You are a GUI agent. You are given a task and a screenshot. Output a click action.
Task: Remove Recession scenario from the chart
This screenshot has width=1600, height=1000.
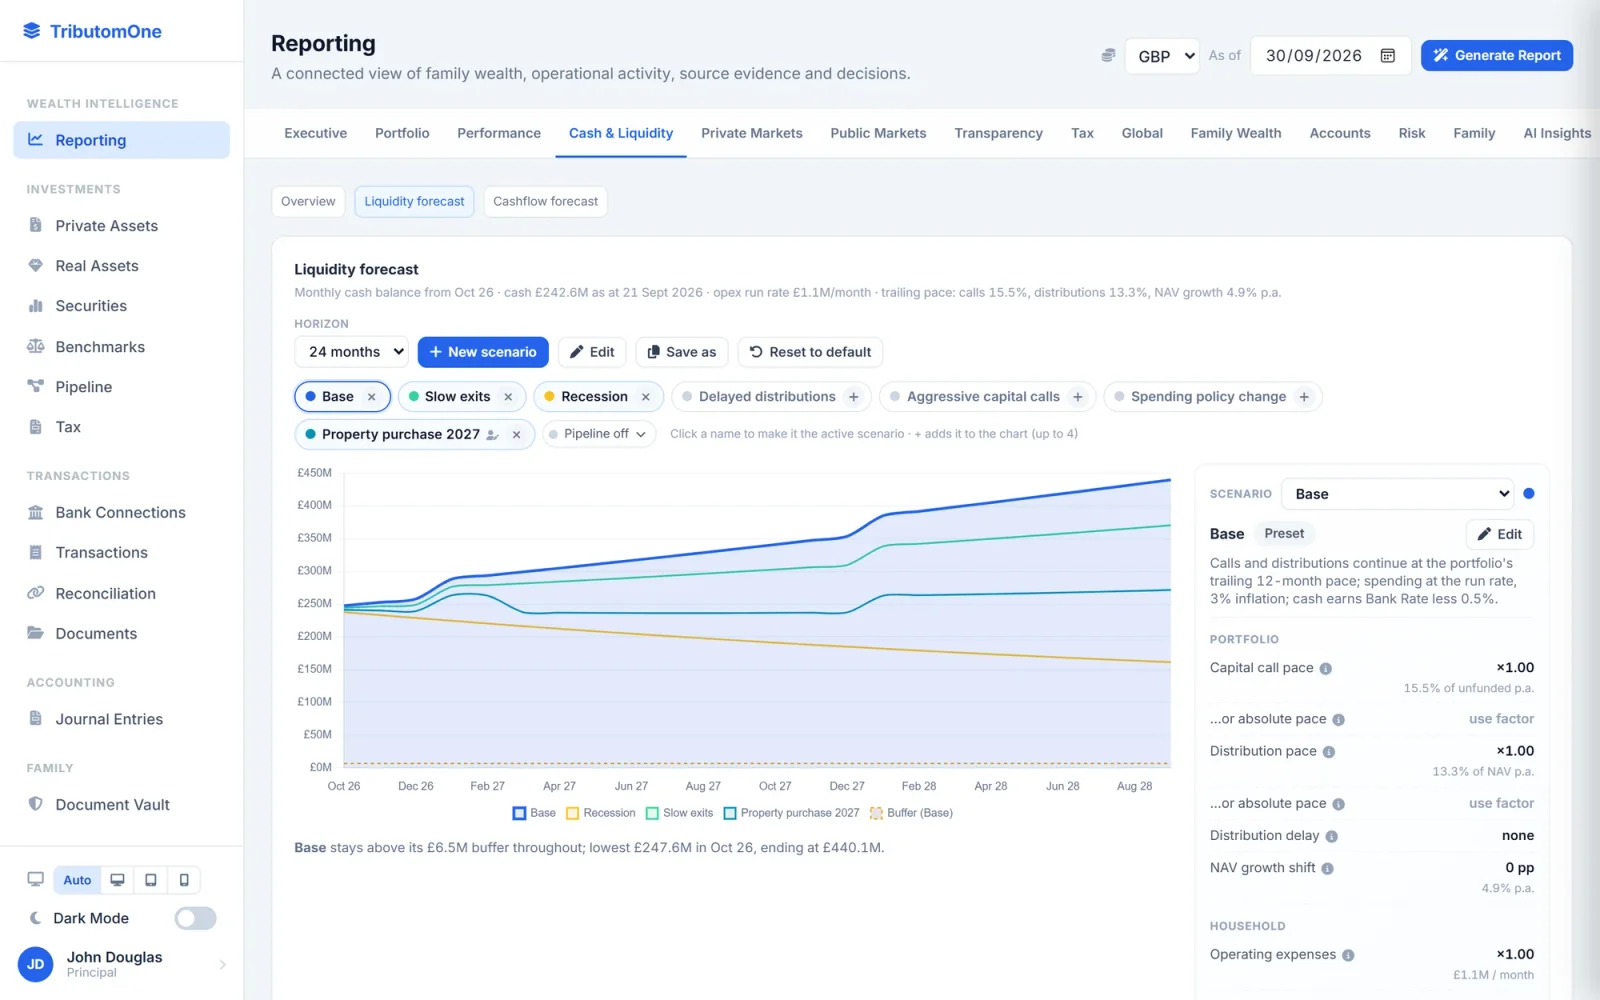(x=646, y=397)
